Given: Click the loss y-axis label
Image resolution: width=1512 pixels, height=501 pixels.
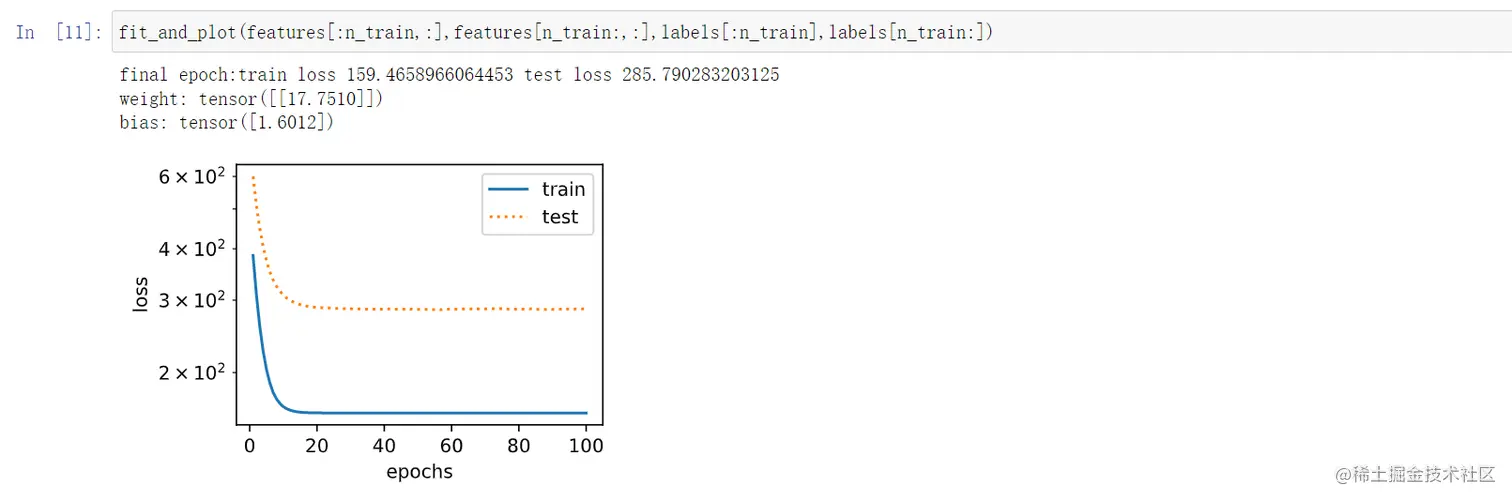Looking at the screenshot, I should [140, 294].
